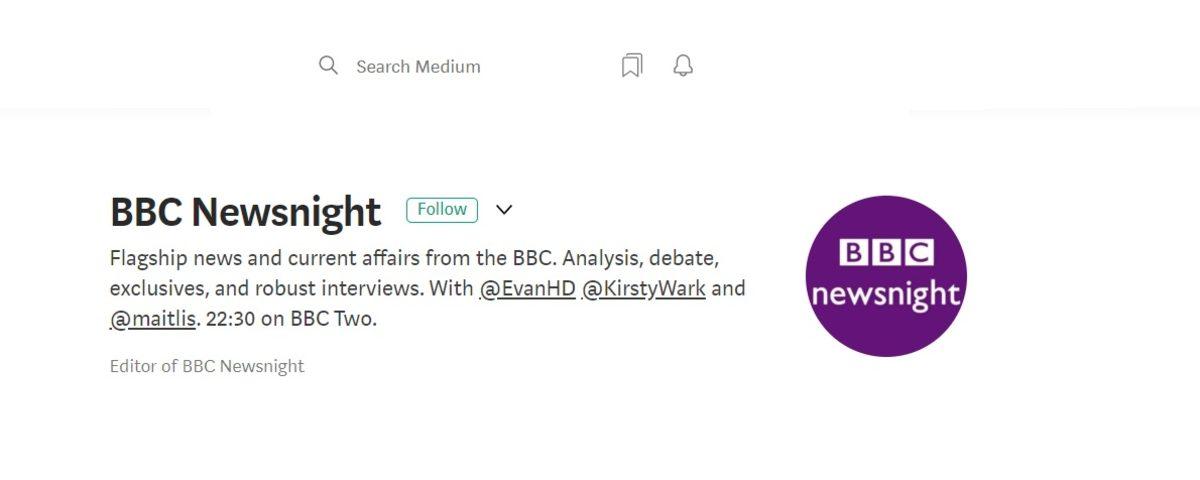Click the white BBC blocks in the logo
The height and width of the screenshot is (480, 1200).
tap(886, 252)
